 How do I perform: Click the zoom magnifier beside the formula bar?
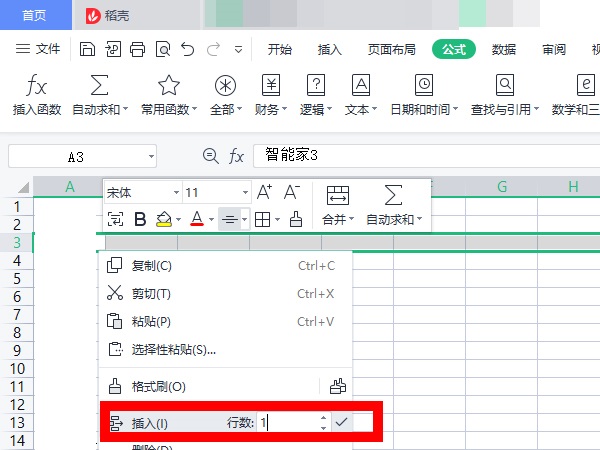tap(210, 156)
